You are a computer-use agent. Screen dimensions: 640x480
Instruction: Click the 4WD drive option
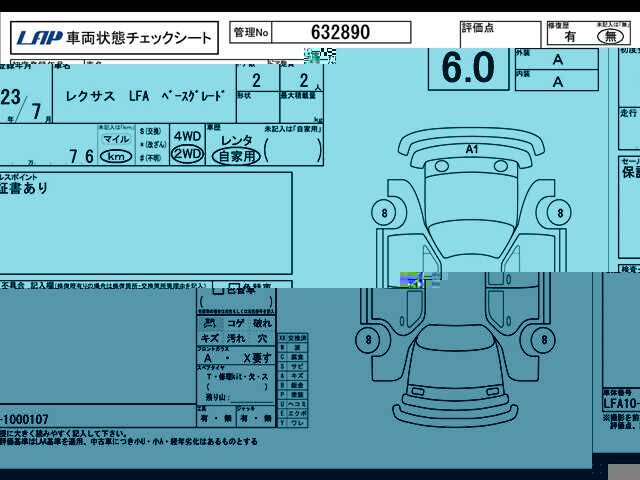tap(187, 136)
